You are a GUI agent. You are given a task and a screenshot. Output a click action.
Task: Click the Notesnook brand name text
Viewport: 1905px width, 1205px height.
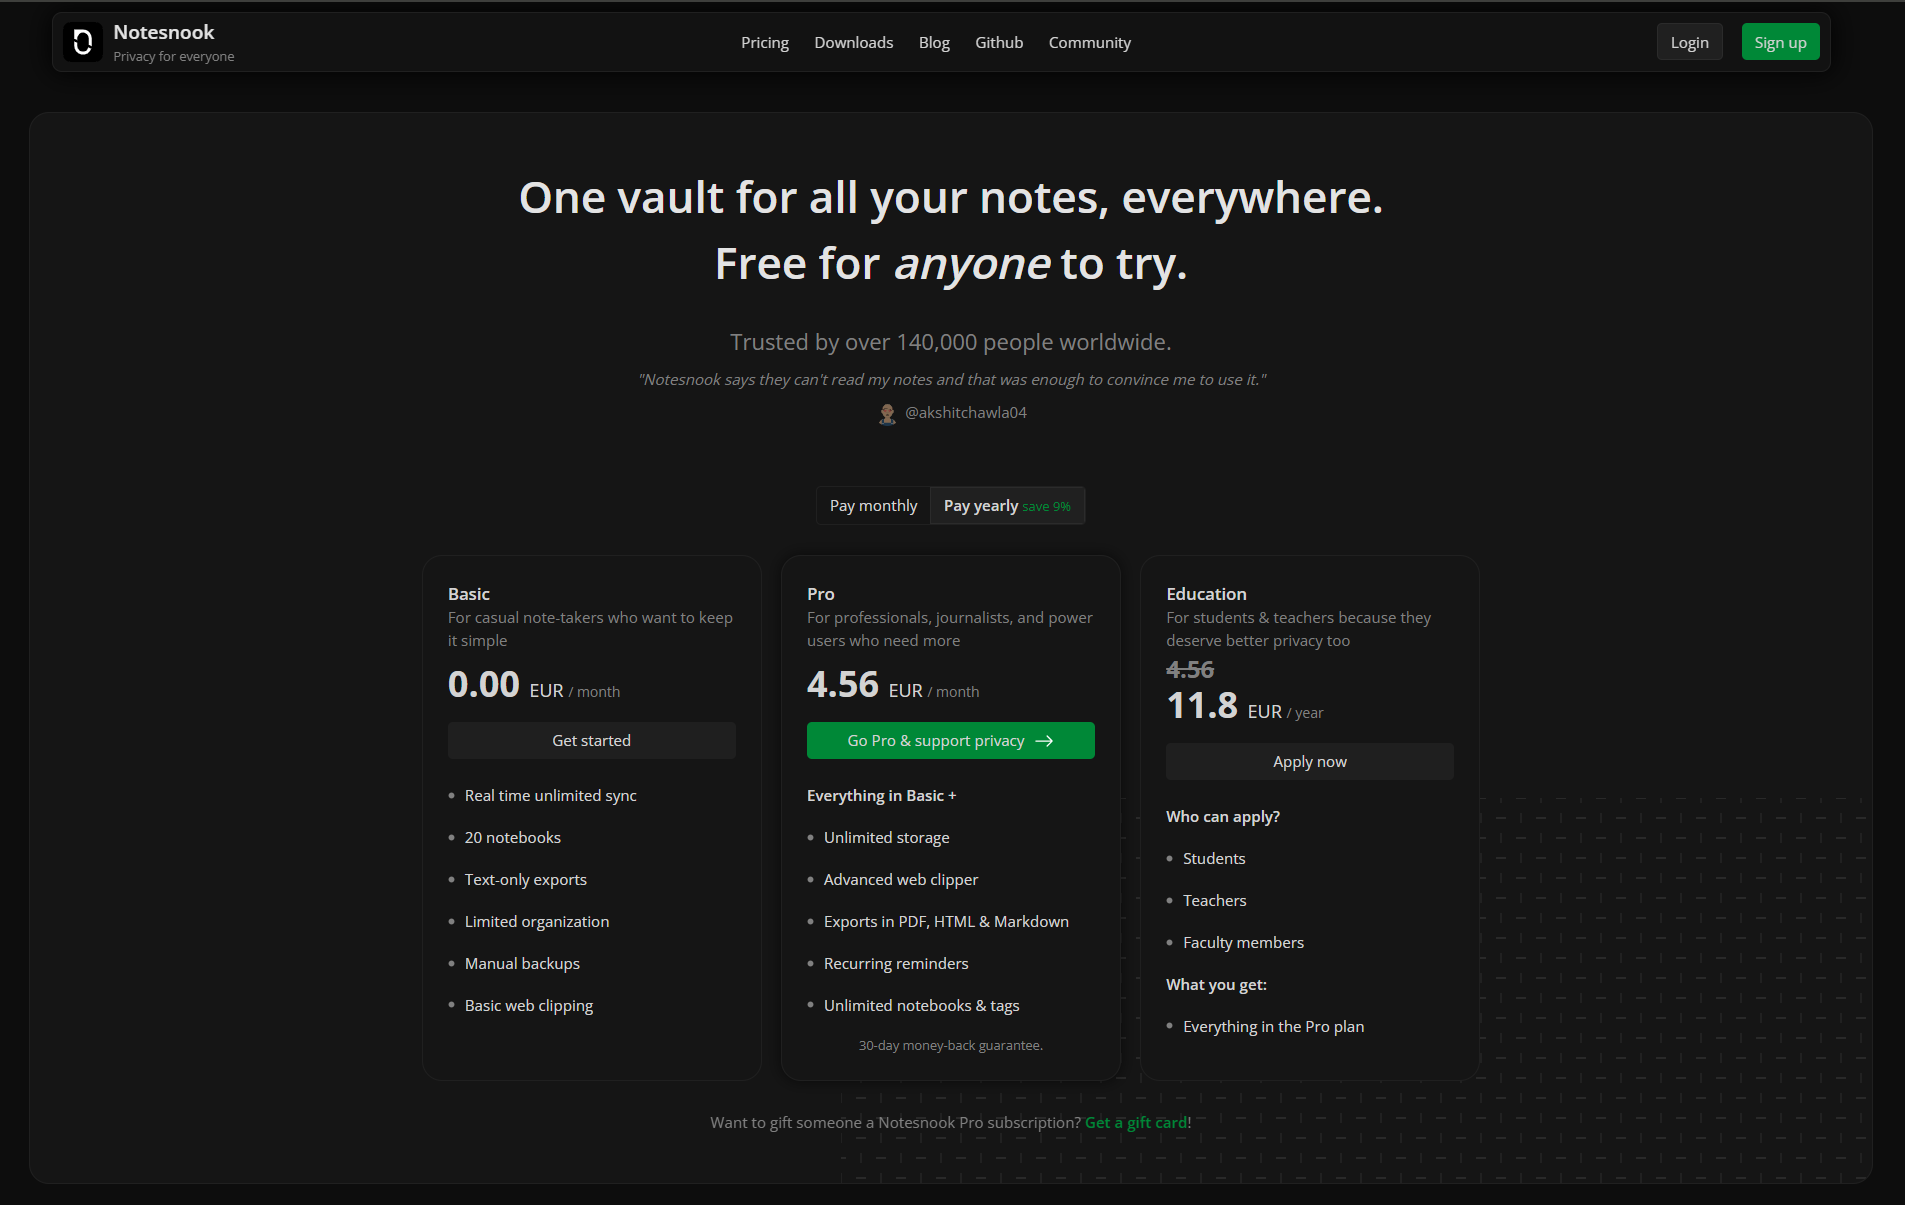coord(164,32)
